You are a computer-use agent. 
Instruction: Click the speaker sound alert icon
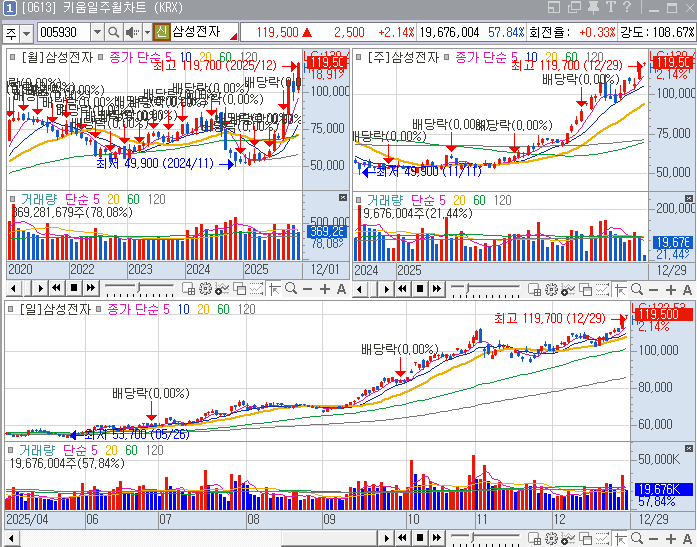tap(132, 32)
